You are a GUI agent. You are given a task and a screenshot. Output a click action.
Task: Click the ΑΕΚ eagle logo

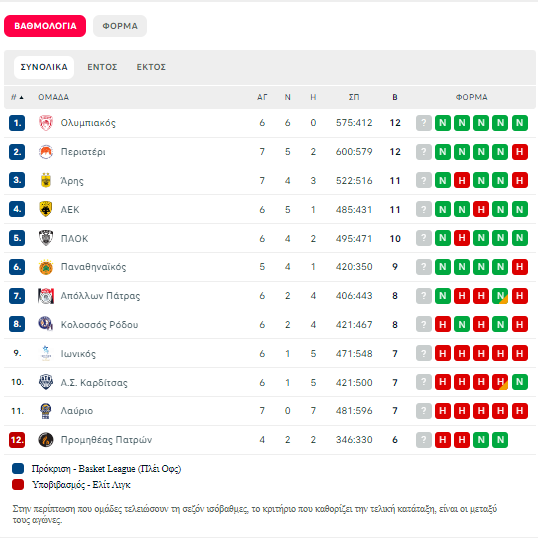[46, 209]
